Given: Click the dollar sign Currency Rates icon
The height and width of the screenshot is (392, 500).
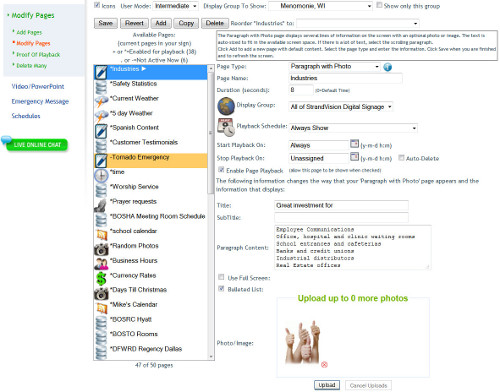Looking at the screenshot, I should coord(101,278).
